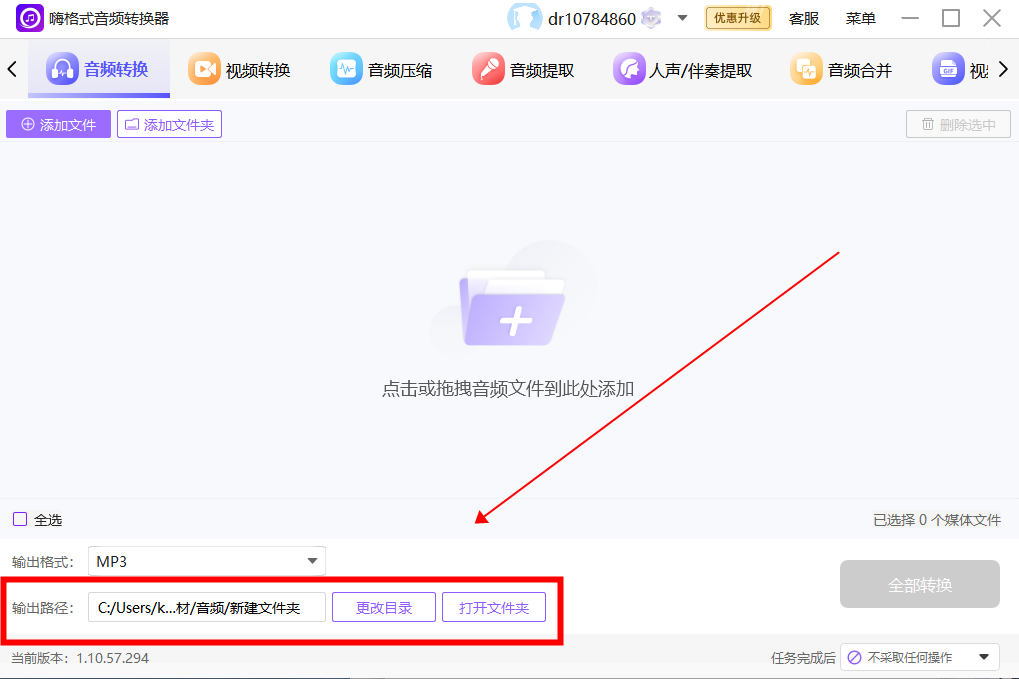This screenshot has width=1019, height=679.
Task: Click the 打开文件夹 open folder button
Action: [493, 607]
